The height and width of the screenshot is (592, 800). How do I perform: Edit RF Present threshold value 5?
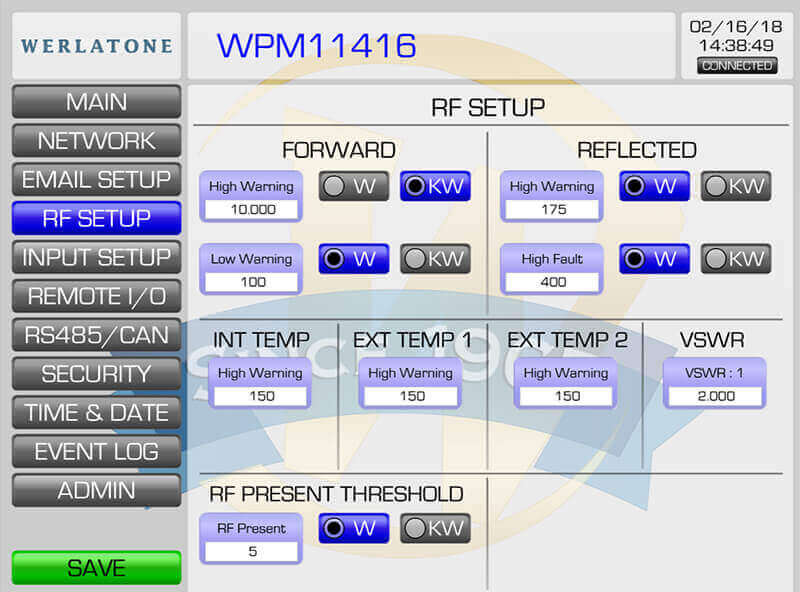tap(252, 552)
